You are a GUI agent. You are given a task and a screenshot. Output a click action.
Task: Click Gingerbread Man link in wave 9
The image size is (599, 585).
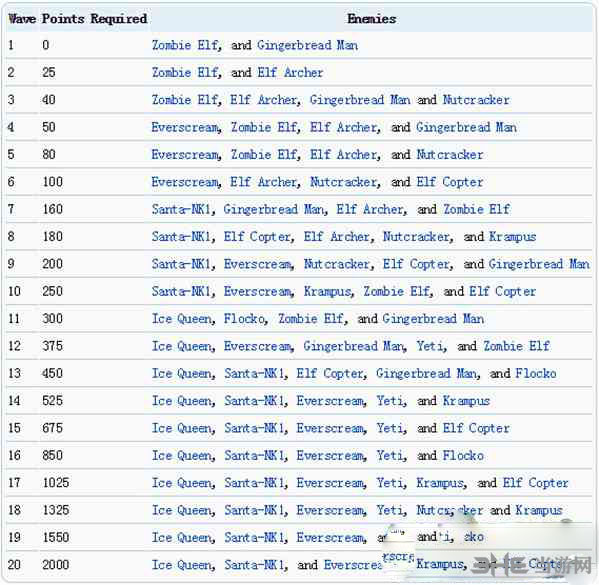tap(539, 264)
